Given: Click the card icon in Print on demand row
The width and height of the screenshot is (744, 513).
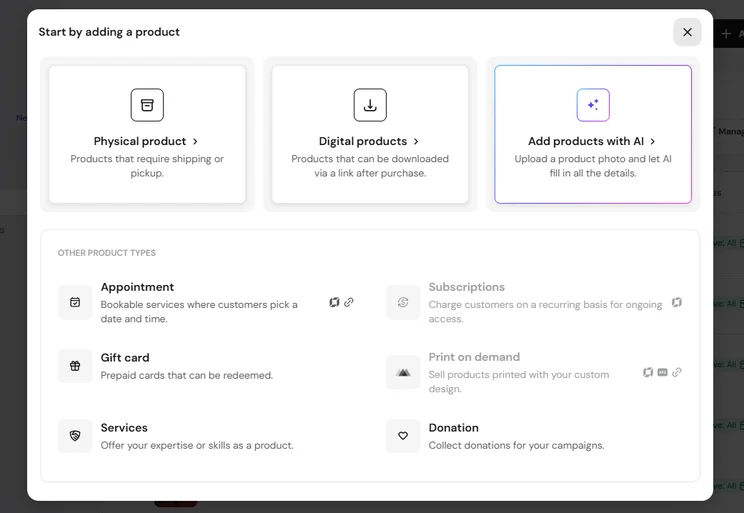Looking at the screenshot, I should pos(662,372).
